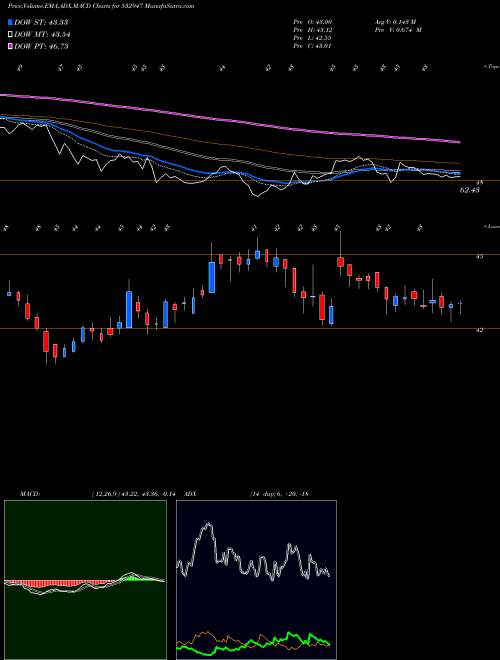Open the MACD histogram chart panel
This screenshot has height=660, width=500.
(x=85, y=580)
